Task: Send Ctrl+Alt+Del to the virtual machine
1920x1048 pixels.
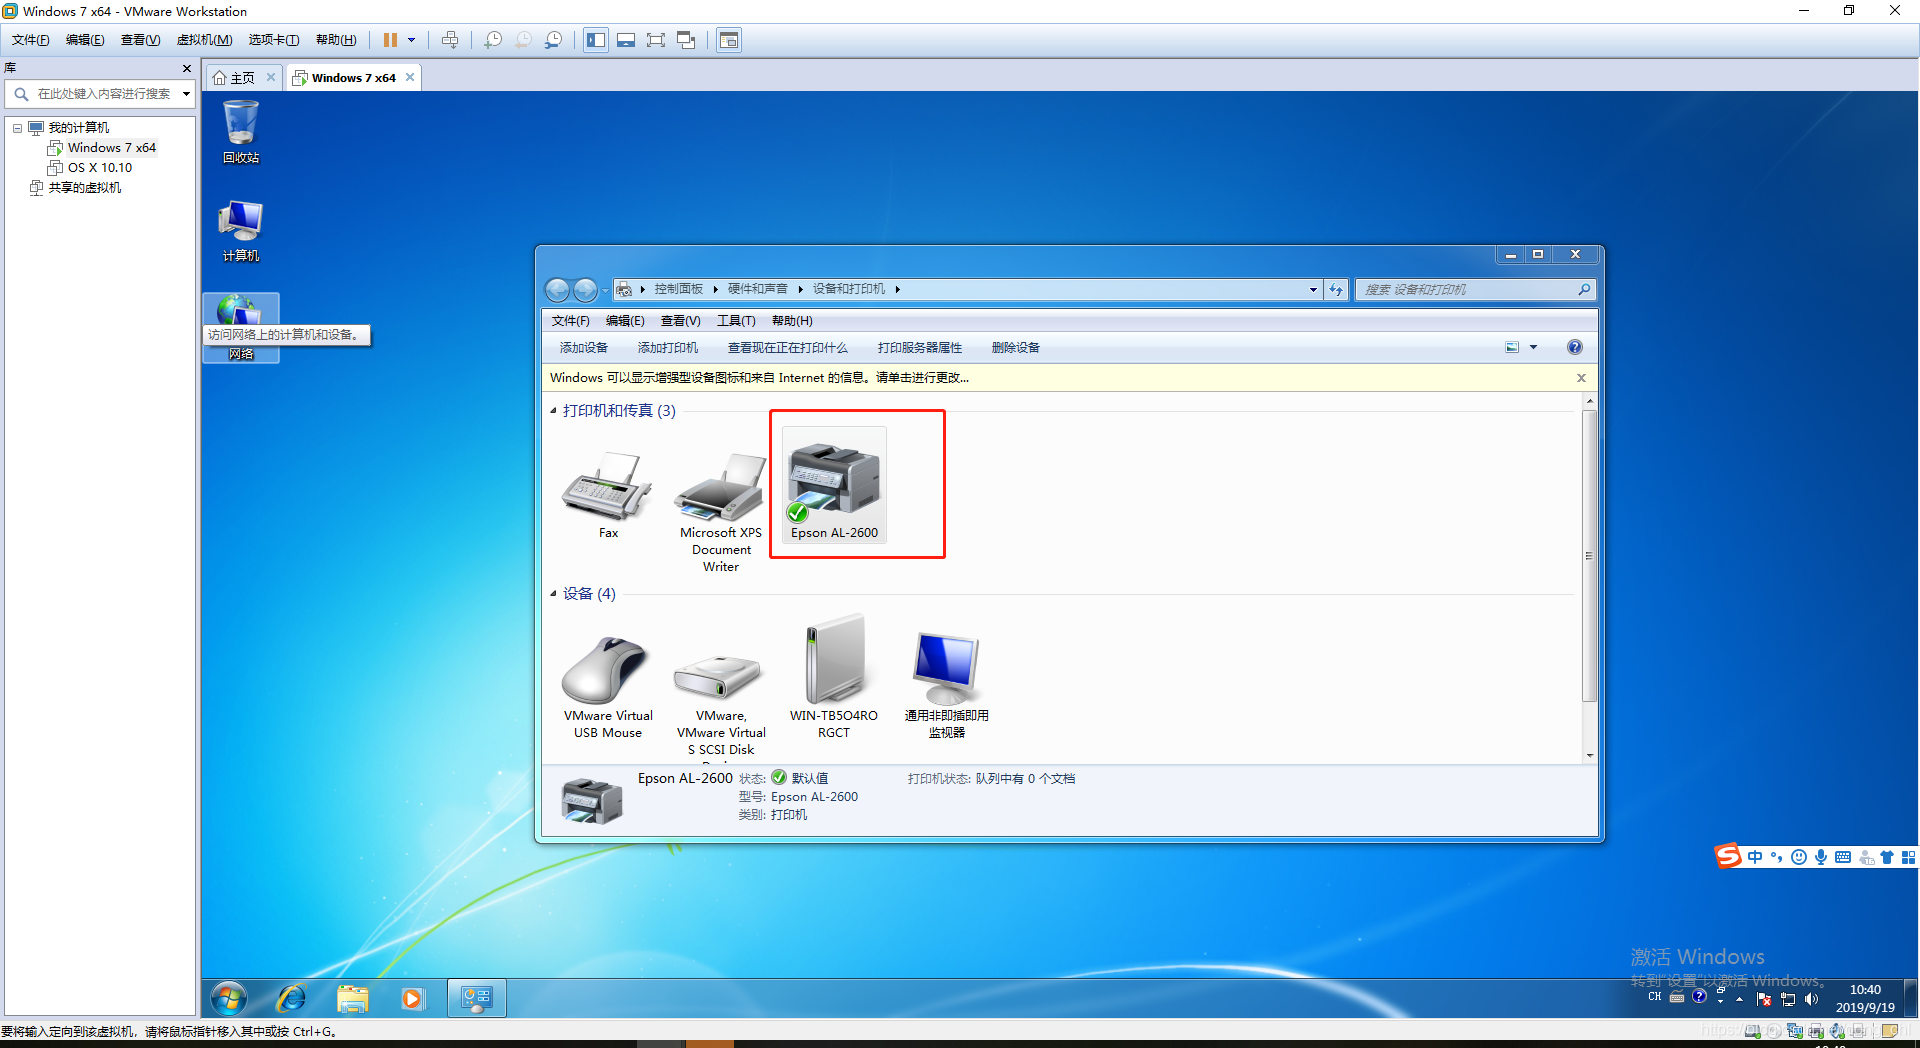Action: tap(450, 40)
